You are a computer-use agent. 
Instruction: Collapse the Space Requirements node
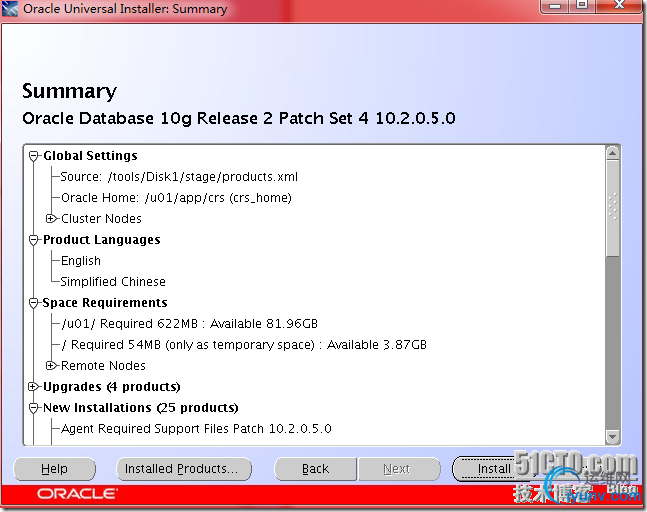tap(34, 303)
